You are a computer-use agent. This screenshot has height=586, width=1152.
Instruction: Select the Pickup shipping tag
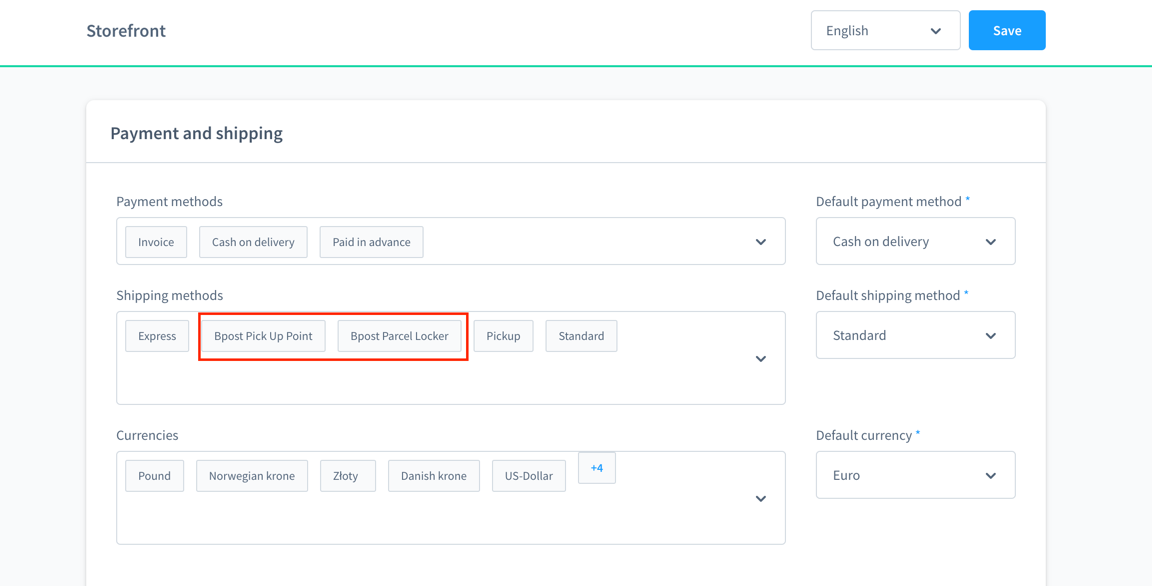(x=503, y=336)
